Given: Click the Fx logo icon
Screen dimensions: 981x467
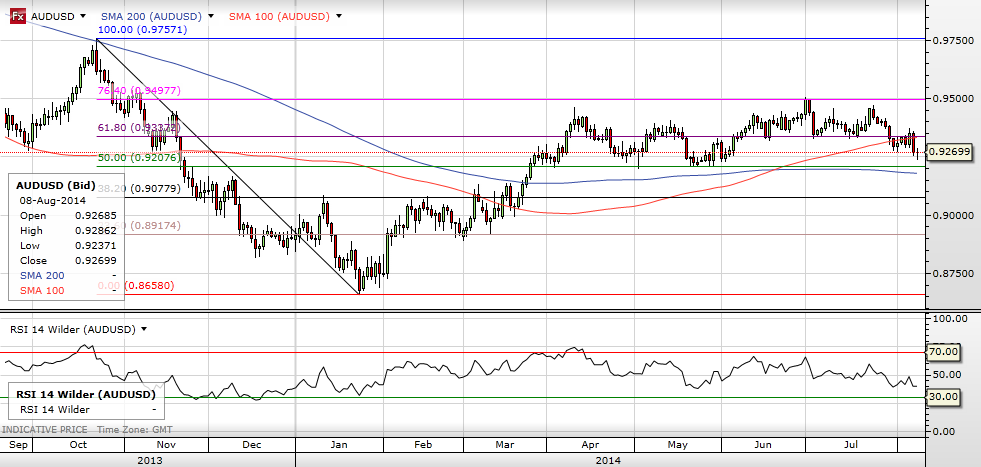Looking at the screenshot, I should [17, 17].
